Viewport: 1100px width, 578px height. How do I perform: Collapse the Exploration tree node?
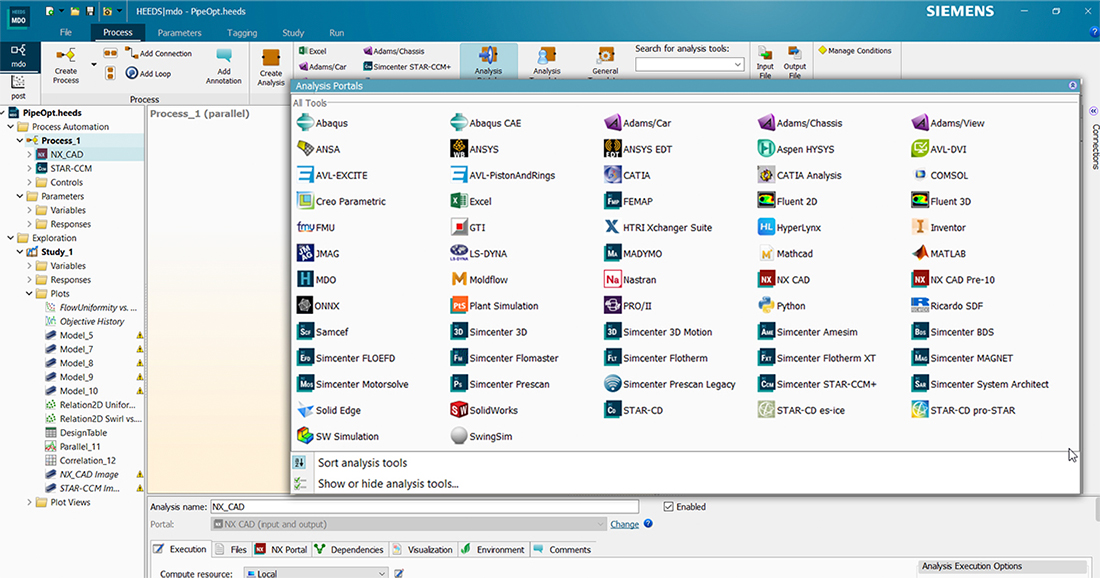[x=11, y=238]
